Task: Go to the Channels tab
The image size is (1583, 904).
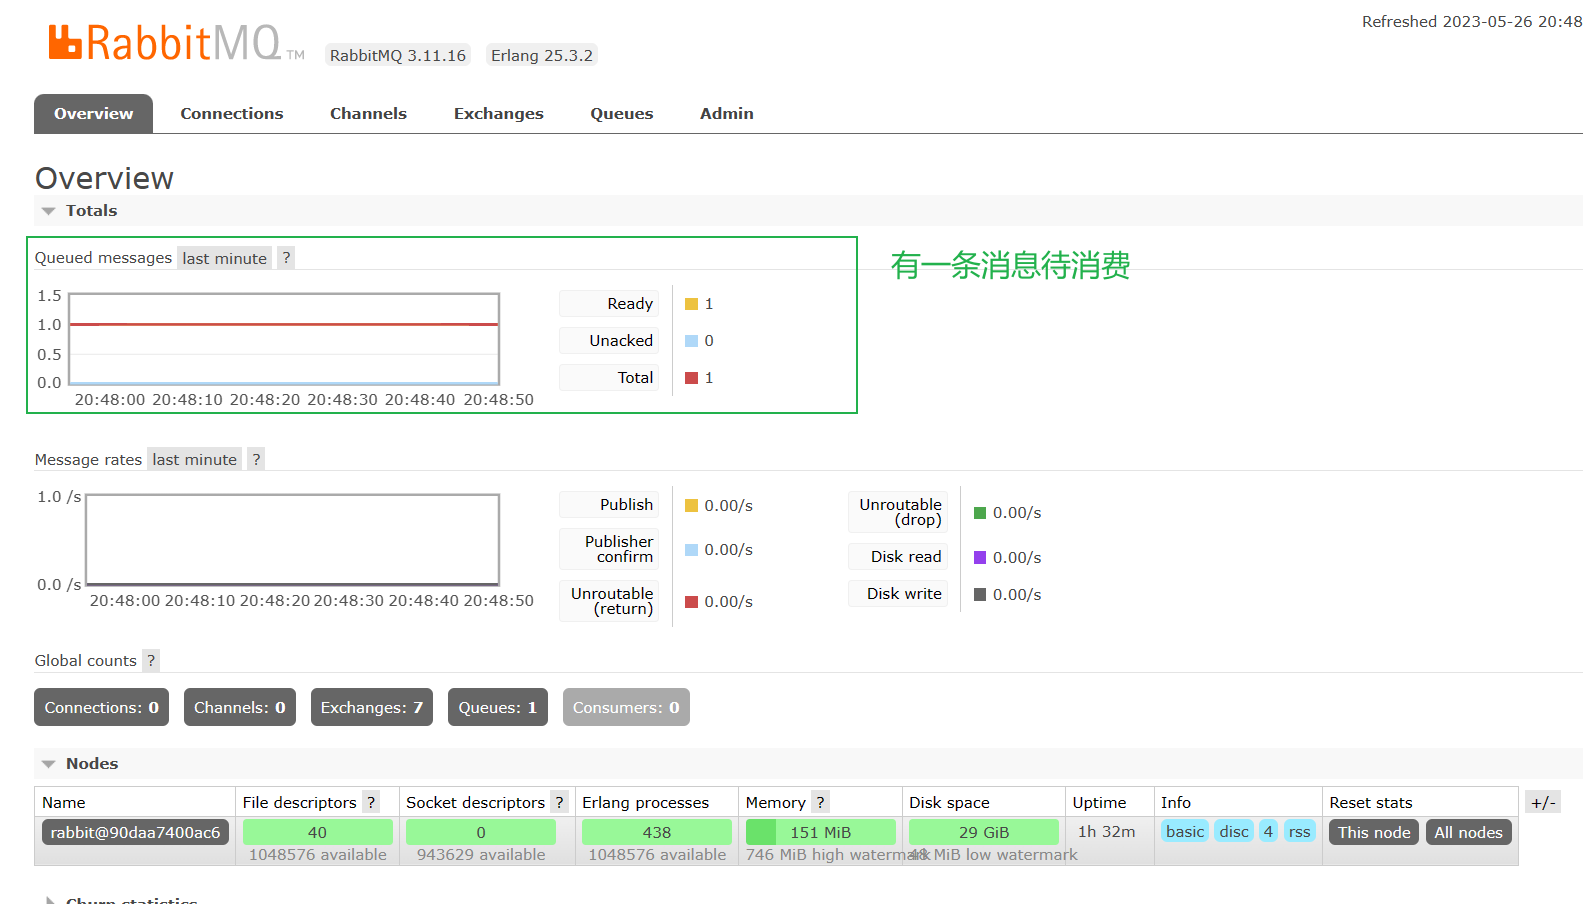Action: 368,114
